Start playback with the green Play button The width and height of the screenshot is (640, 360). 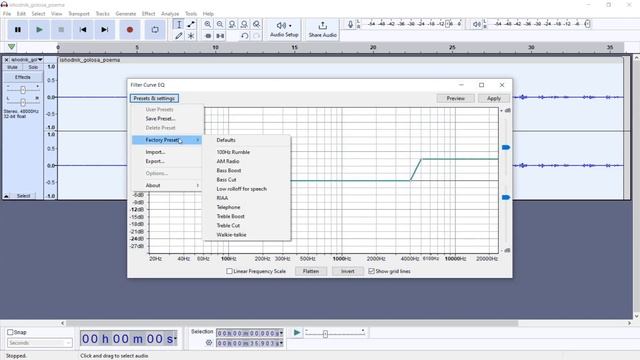point(40,29)
